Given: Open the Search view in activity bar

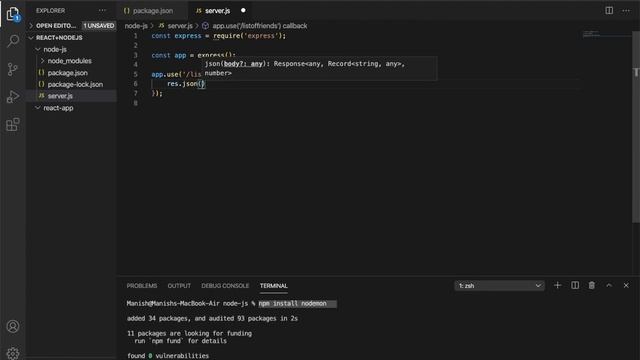Looking at the screenshot, I should coord(13,41).
